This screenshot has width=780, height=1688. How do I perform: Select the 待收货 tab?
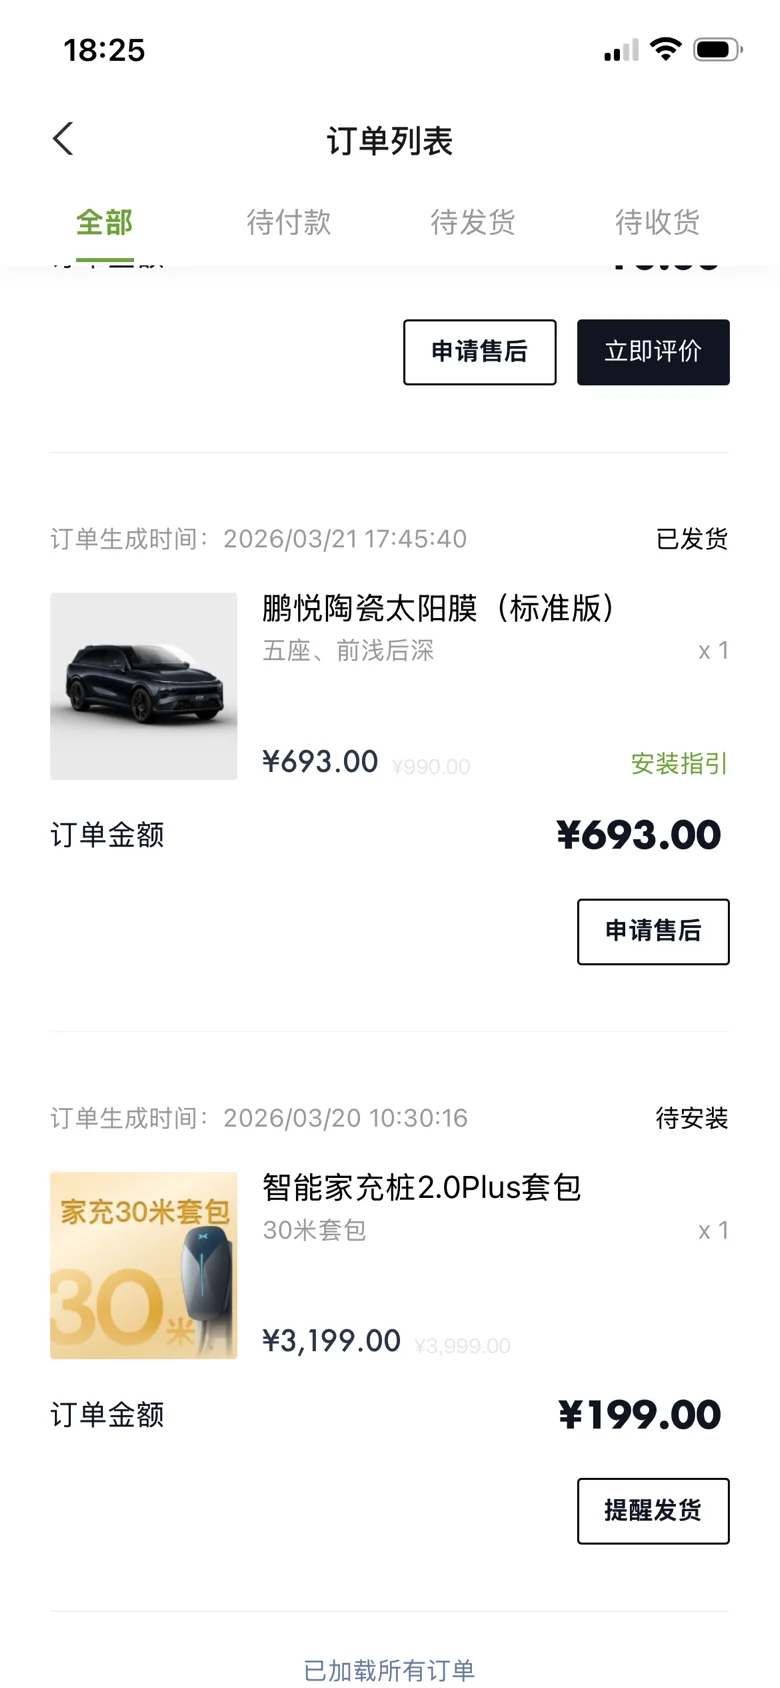pyautogui.click(x=657, y=222)
